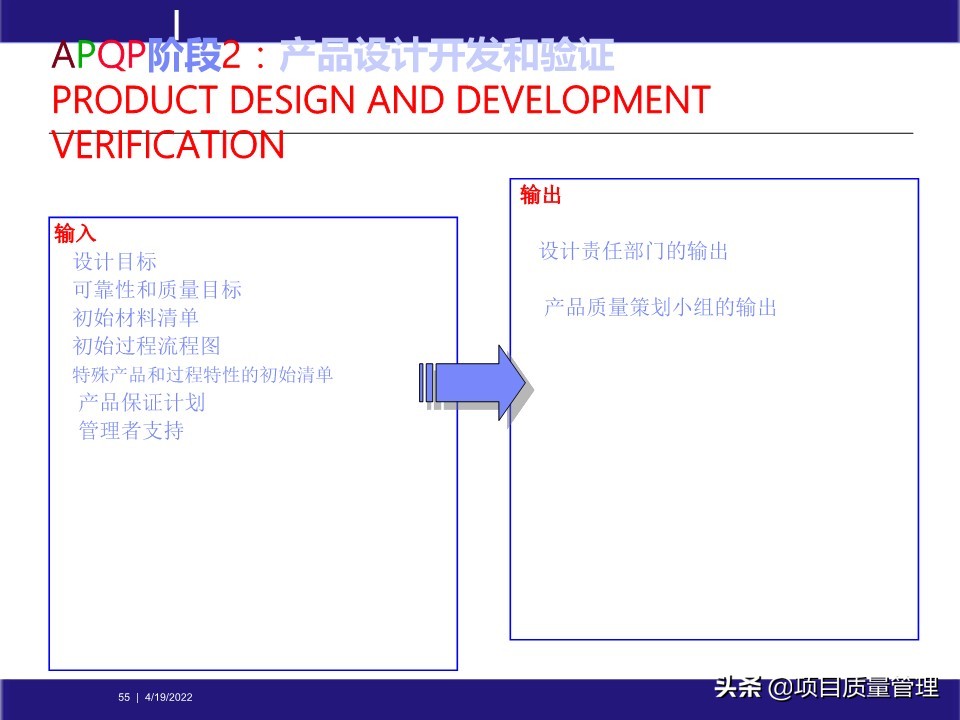
Task: Select the '产品质量策划小组的输出' line
Action: (x=660, y=307)
